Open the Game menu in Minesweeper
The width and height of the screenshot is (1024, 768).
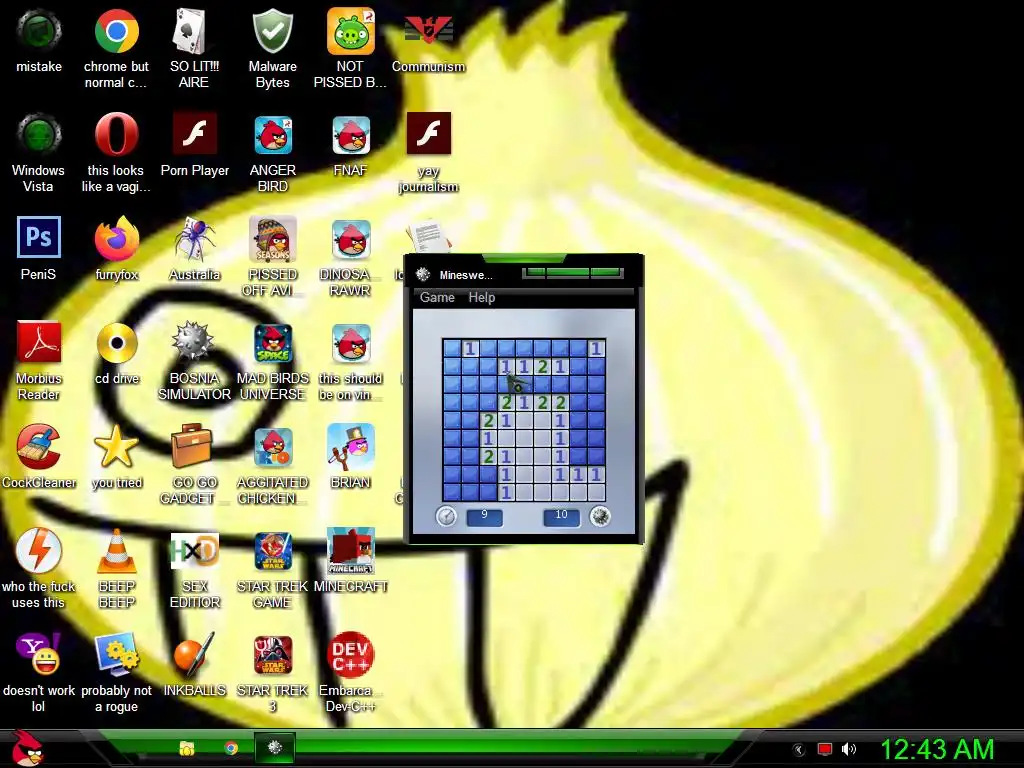click(437, 297)
